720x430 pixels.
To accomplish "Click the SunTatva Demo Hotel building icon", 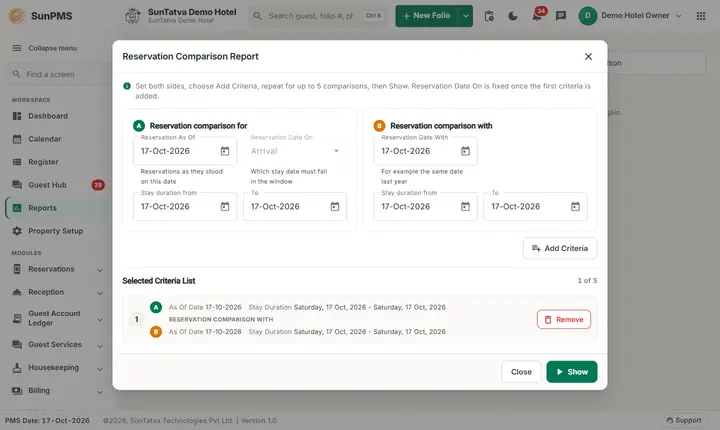I will pyautogui.click(x=133, y=16).
